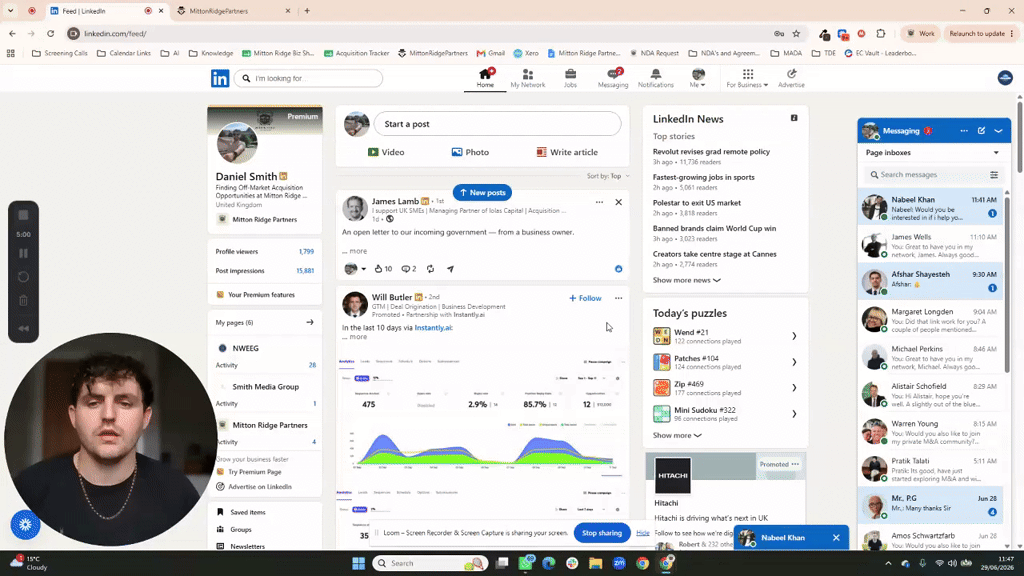The image size is (1024, 576).
Task: Repost James Lamb's post
Action: pos(430,269)
